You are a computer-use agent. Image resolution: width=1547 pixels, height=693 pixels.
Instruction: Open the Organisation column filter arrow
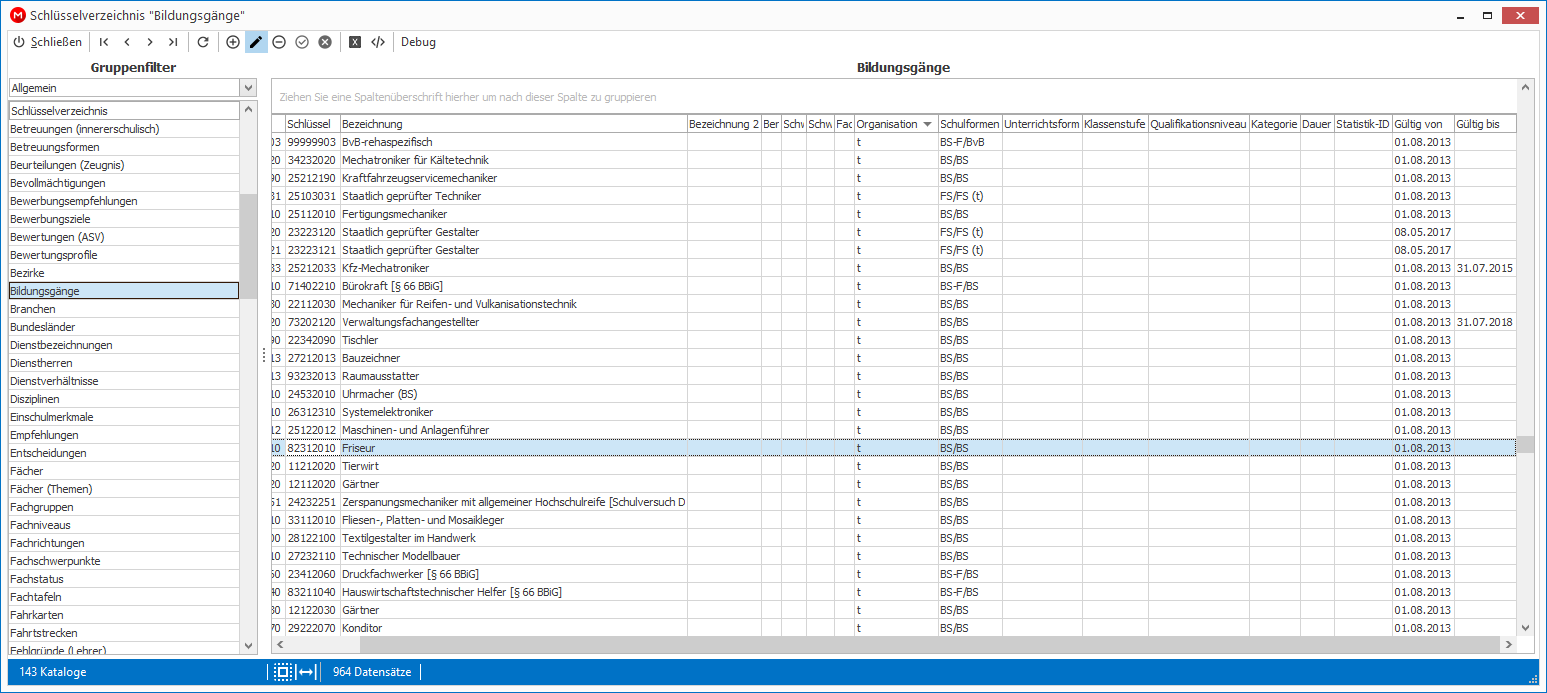tap(928, 124)
